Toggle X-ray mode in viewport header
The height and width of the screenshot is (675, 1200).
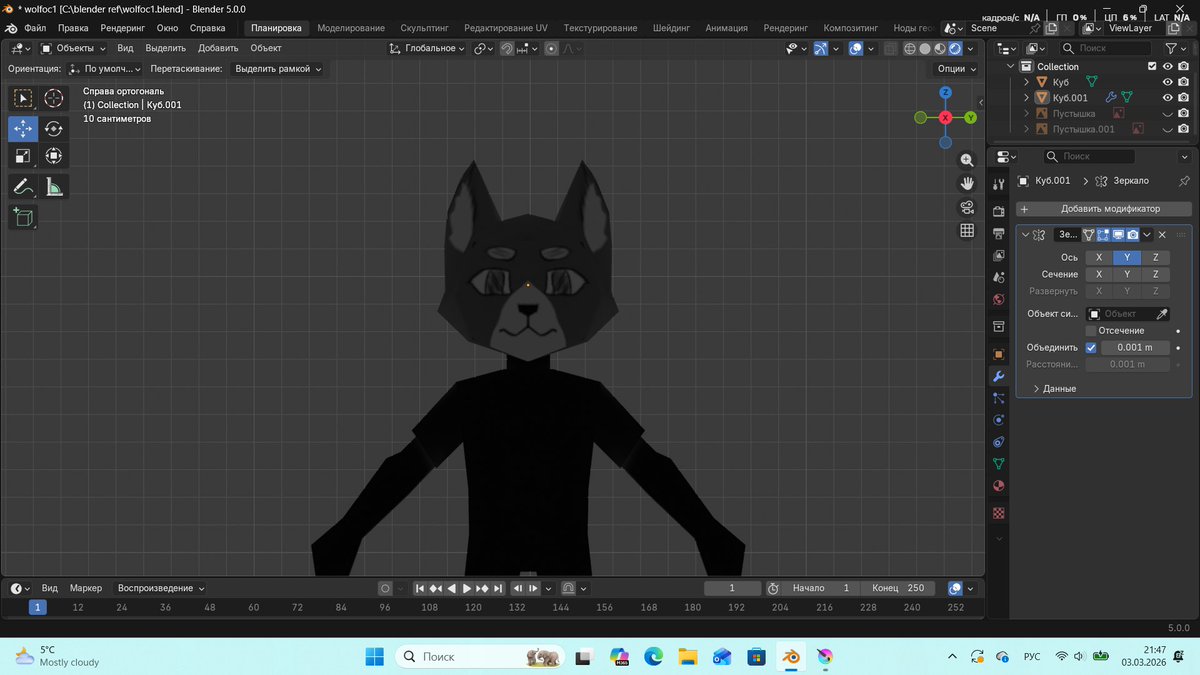(x=891, y=48)
